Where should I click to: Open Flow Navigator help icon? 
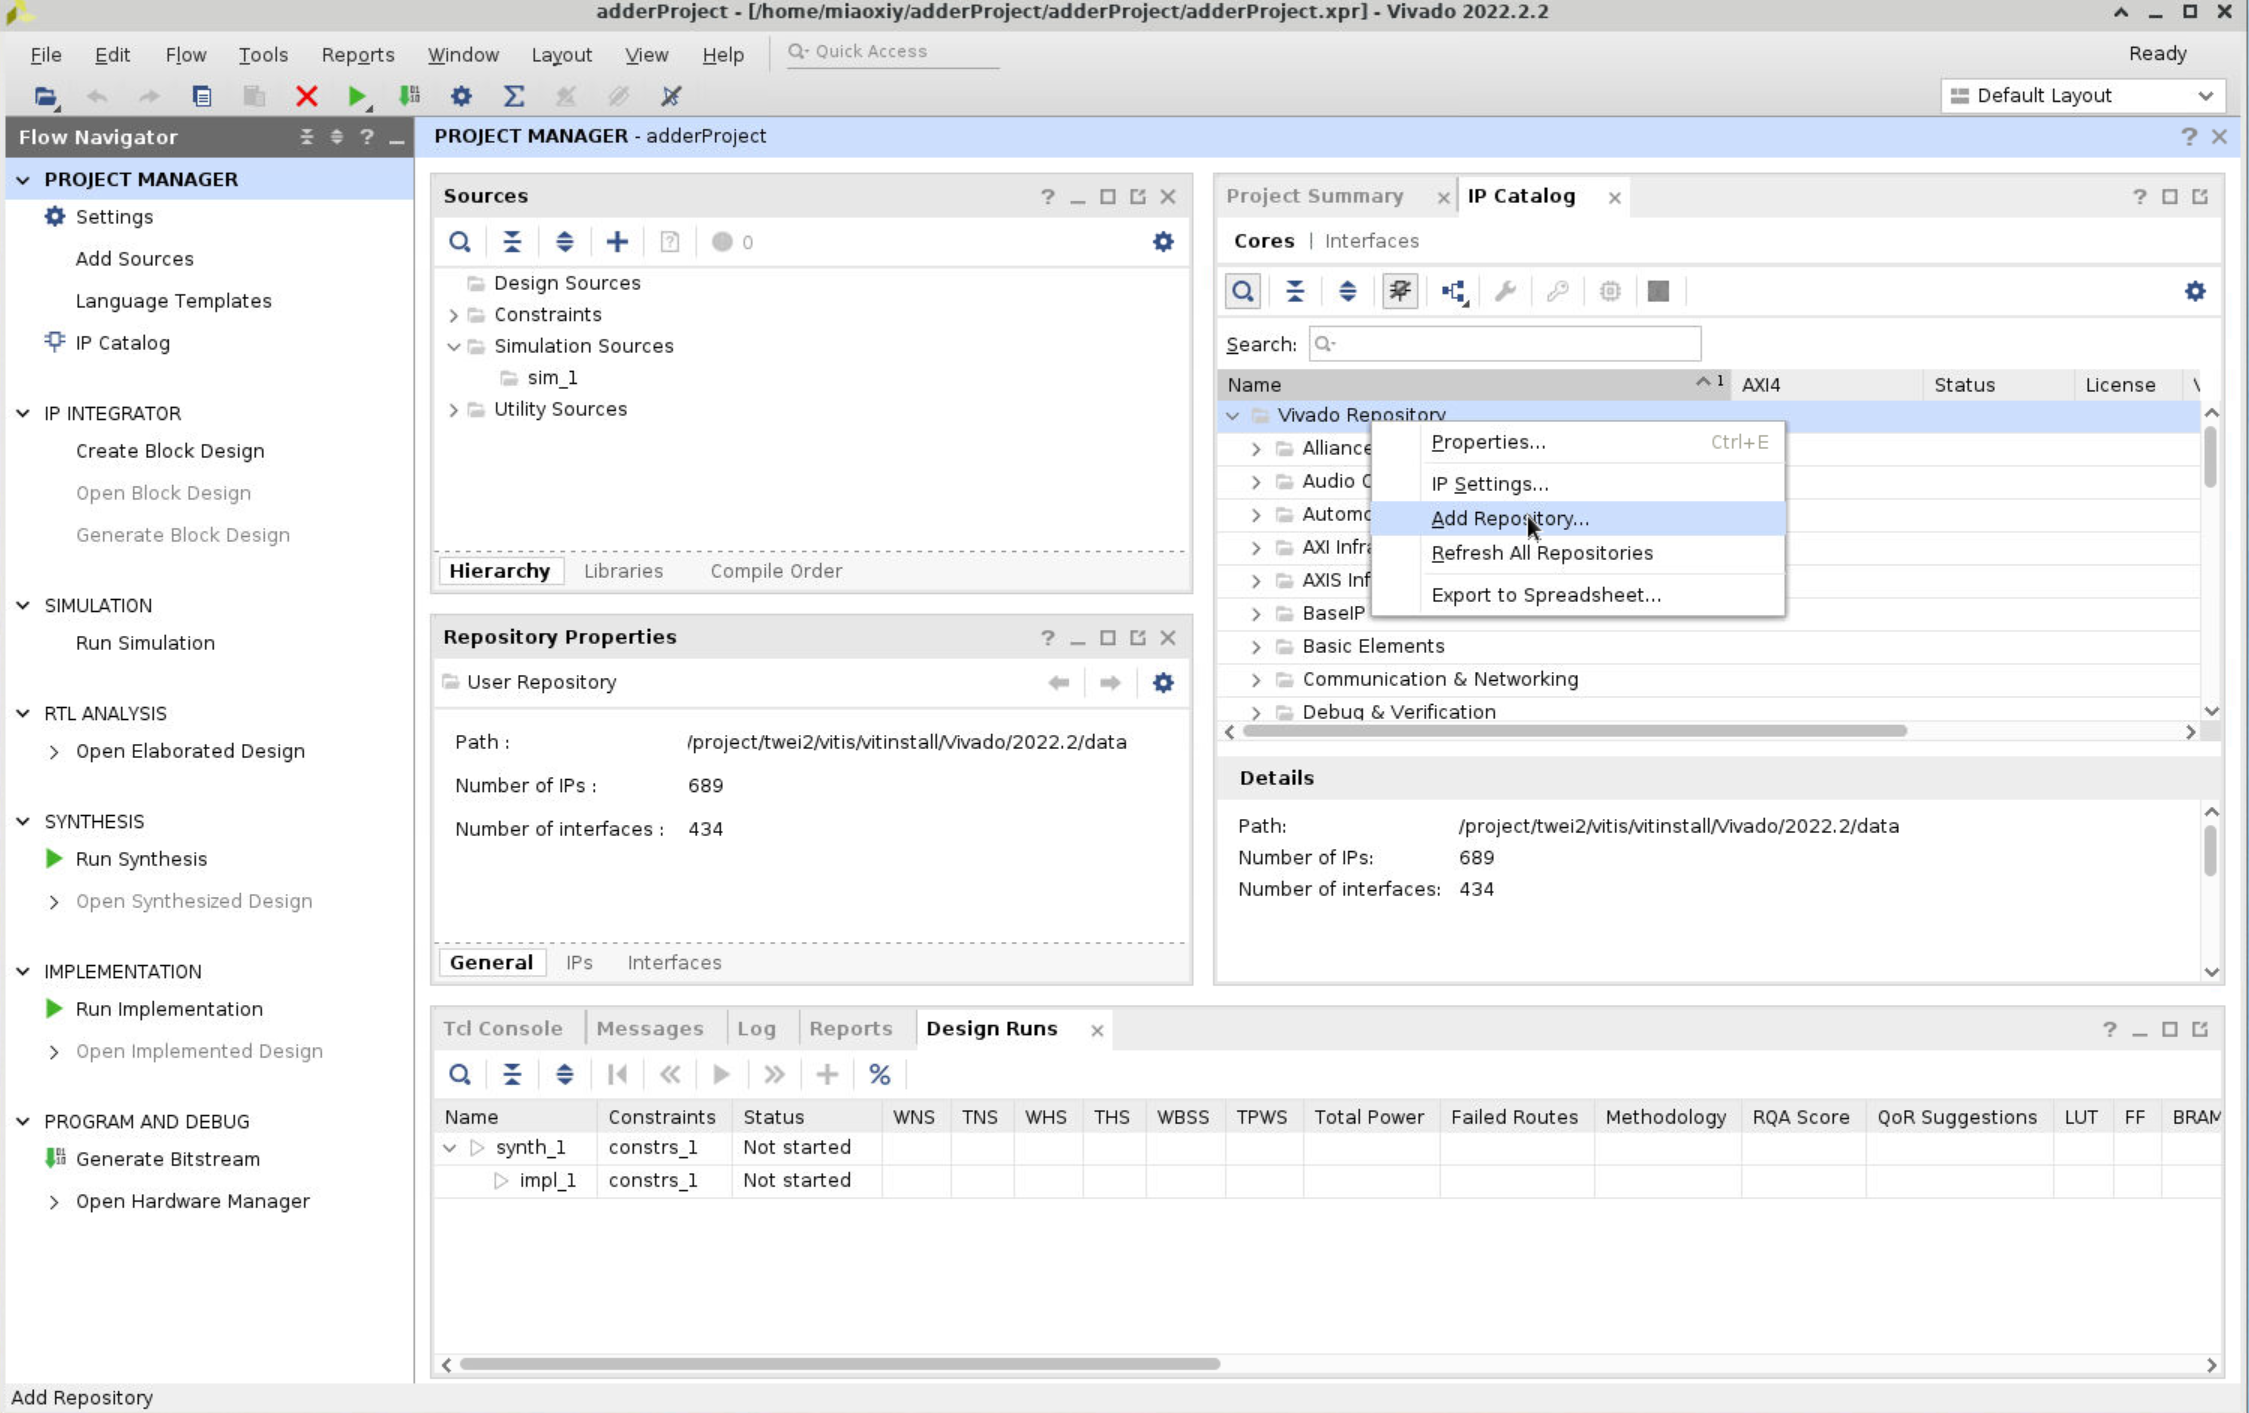(367, 137)
